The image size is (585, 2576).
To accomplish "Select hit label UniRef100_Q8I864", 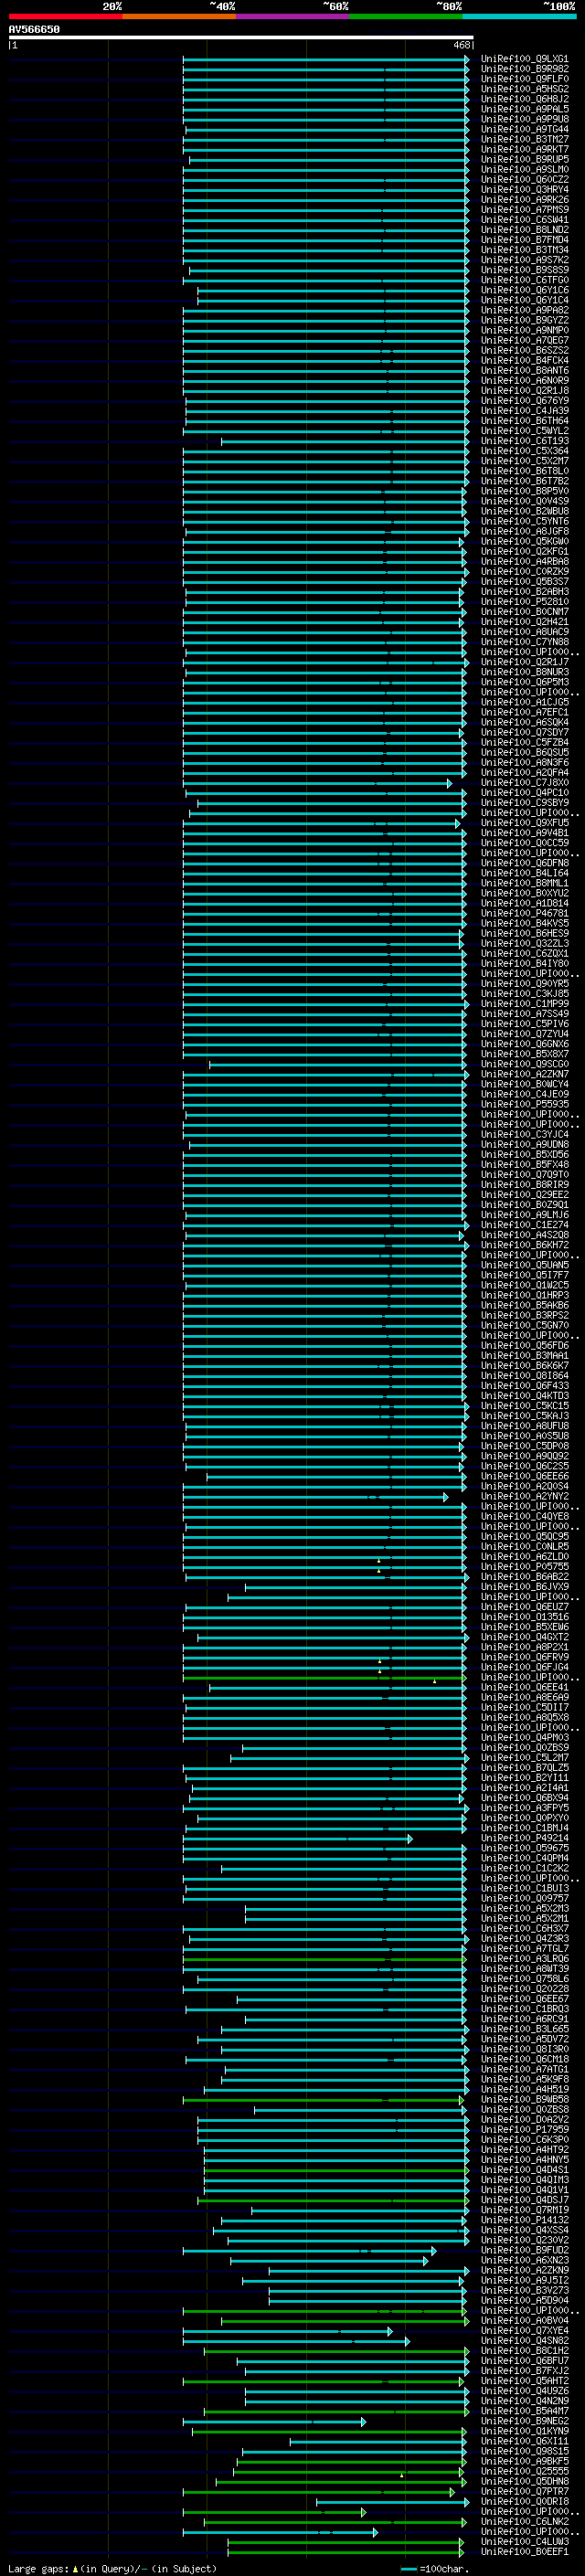I will pyautogui.click(x=525, y=1375).
